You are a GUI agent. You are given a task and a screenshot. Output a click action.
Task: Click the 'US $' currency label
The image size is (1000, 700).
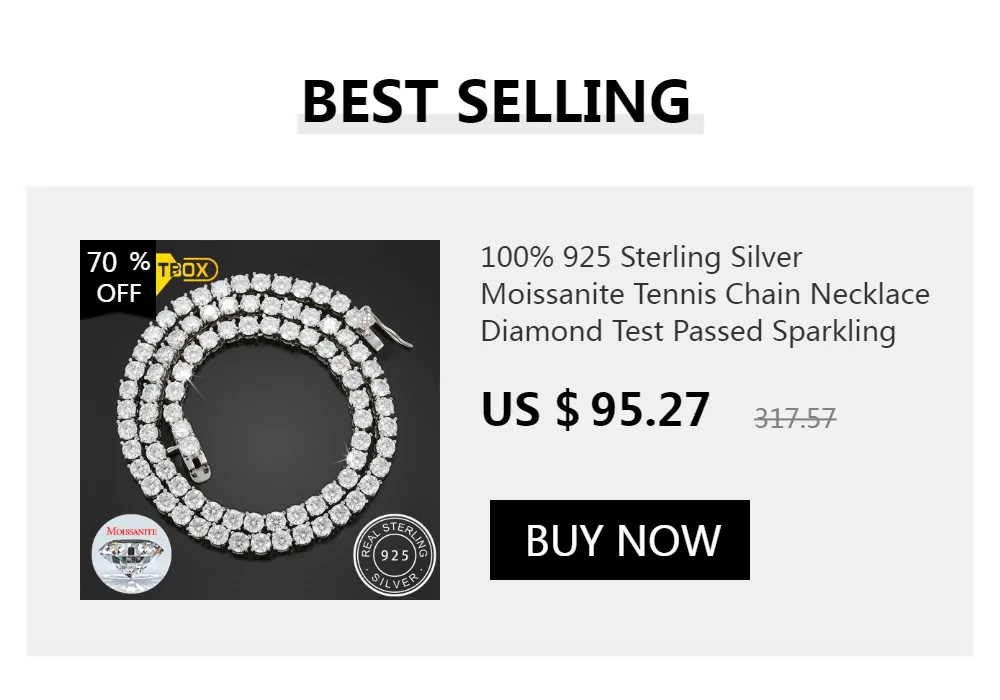530,409
